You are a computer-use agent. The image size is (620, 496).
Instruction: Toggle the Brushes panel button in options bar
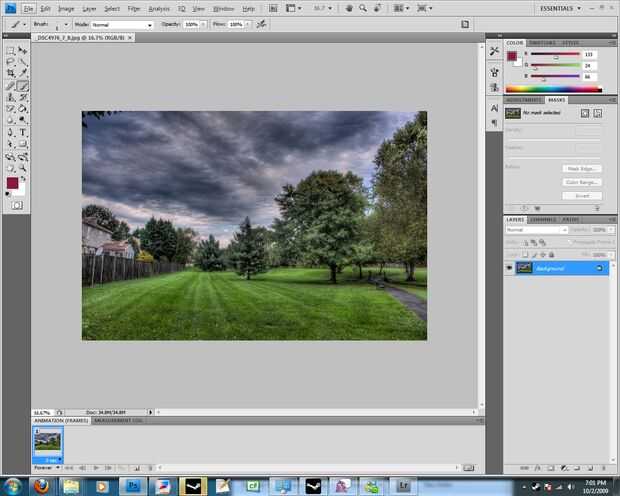point(465,25)
